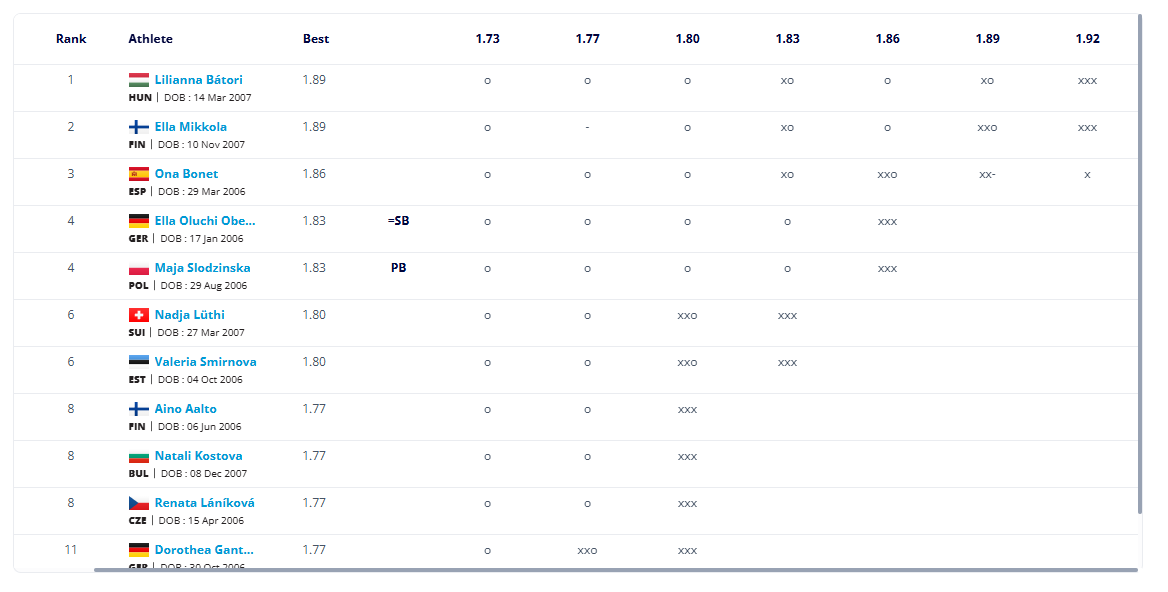The height and width of the screenshot is (592, 1168).
Task: Open Ella Mikkola's athlete profile link
Action: [x=191, y=127]
